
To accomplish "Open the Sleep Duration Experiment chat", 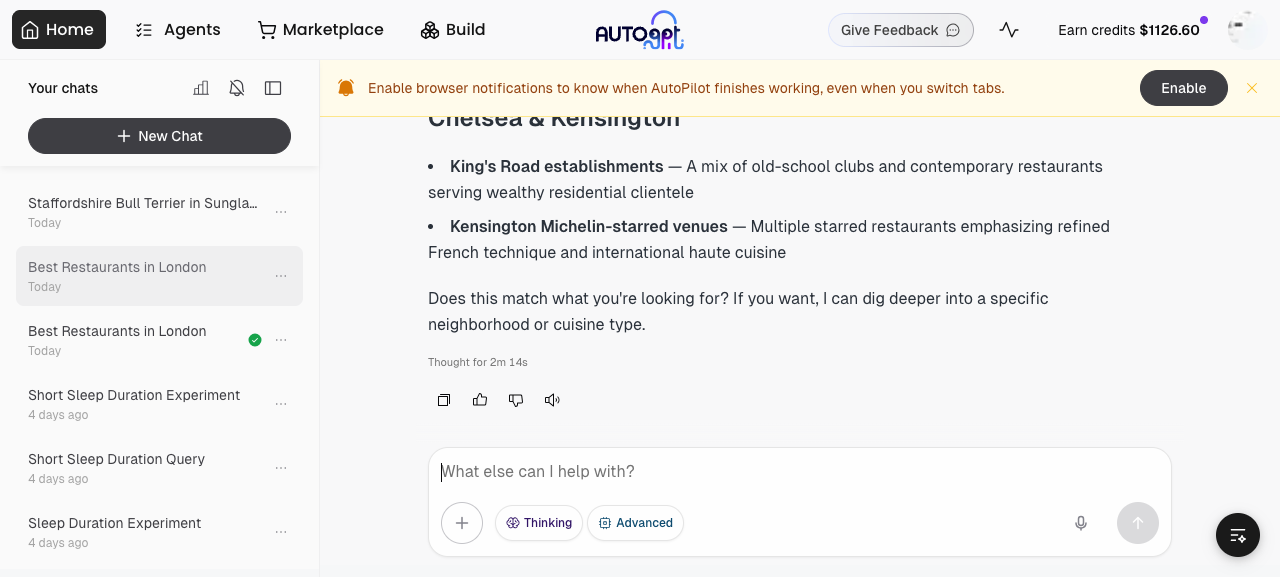I will click(x=143, y=532).
